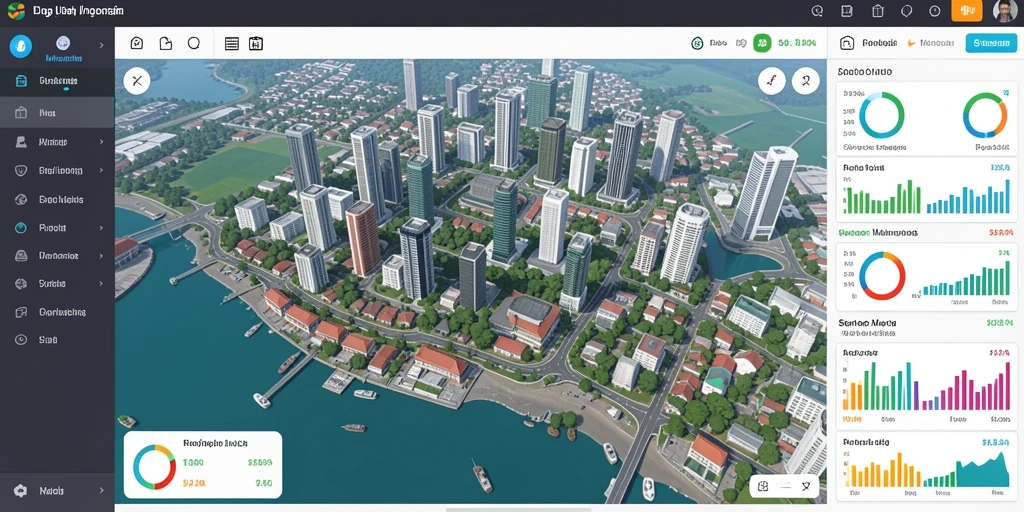The image size is (1024, 512).
Task: Expand the third sidebar item's chevron
Action: [x=101, y=142]
